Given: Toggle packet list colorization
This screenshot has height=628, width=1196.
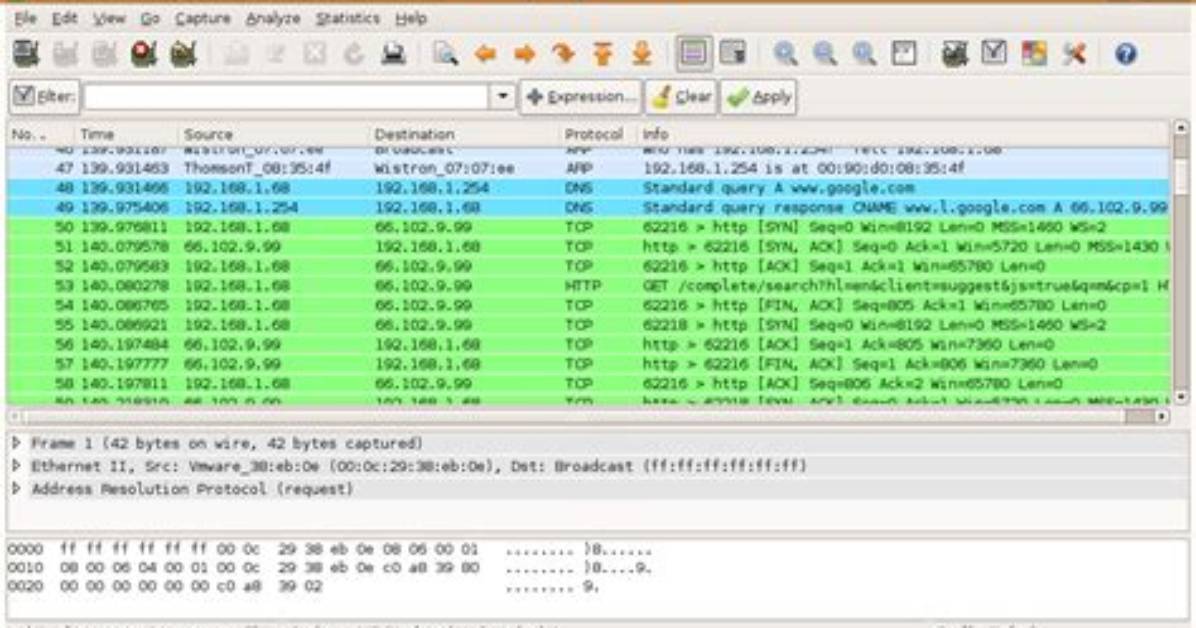Looking at the screenshot, I should (693, 53).
